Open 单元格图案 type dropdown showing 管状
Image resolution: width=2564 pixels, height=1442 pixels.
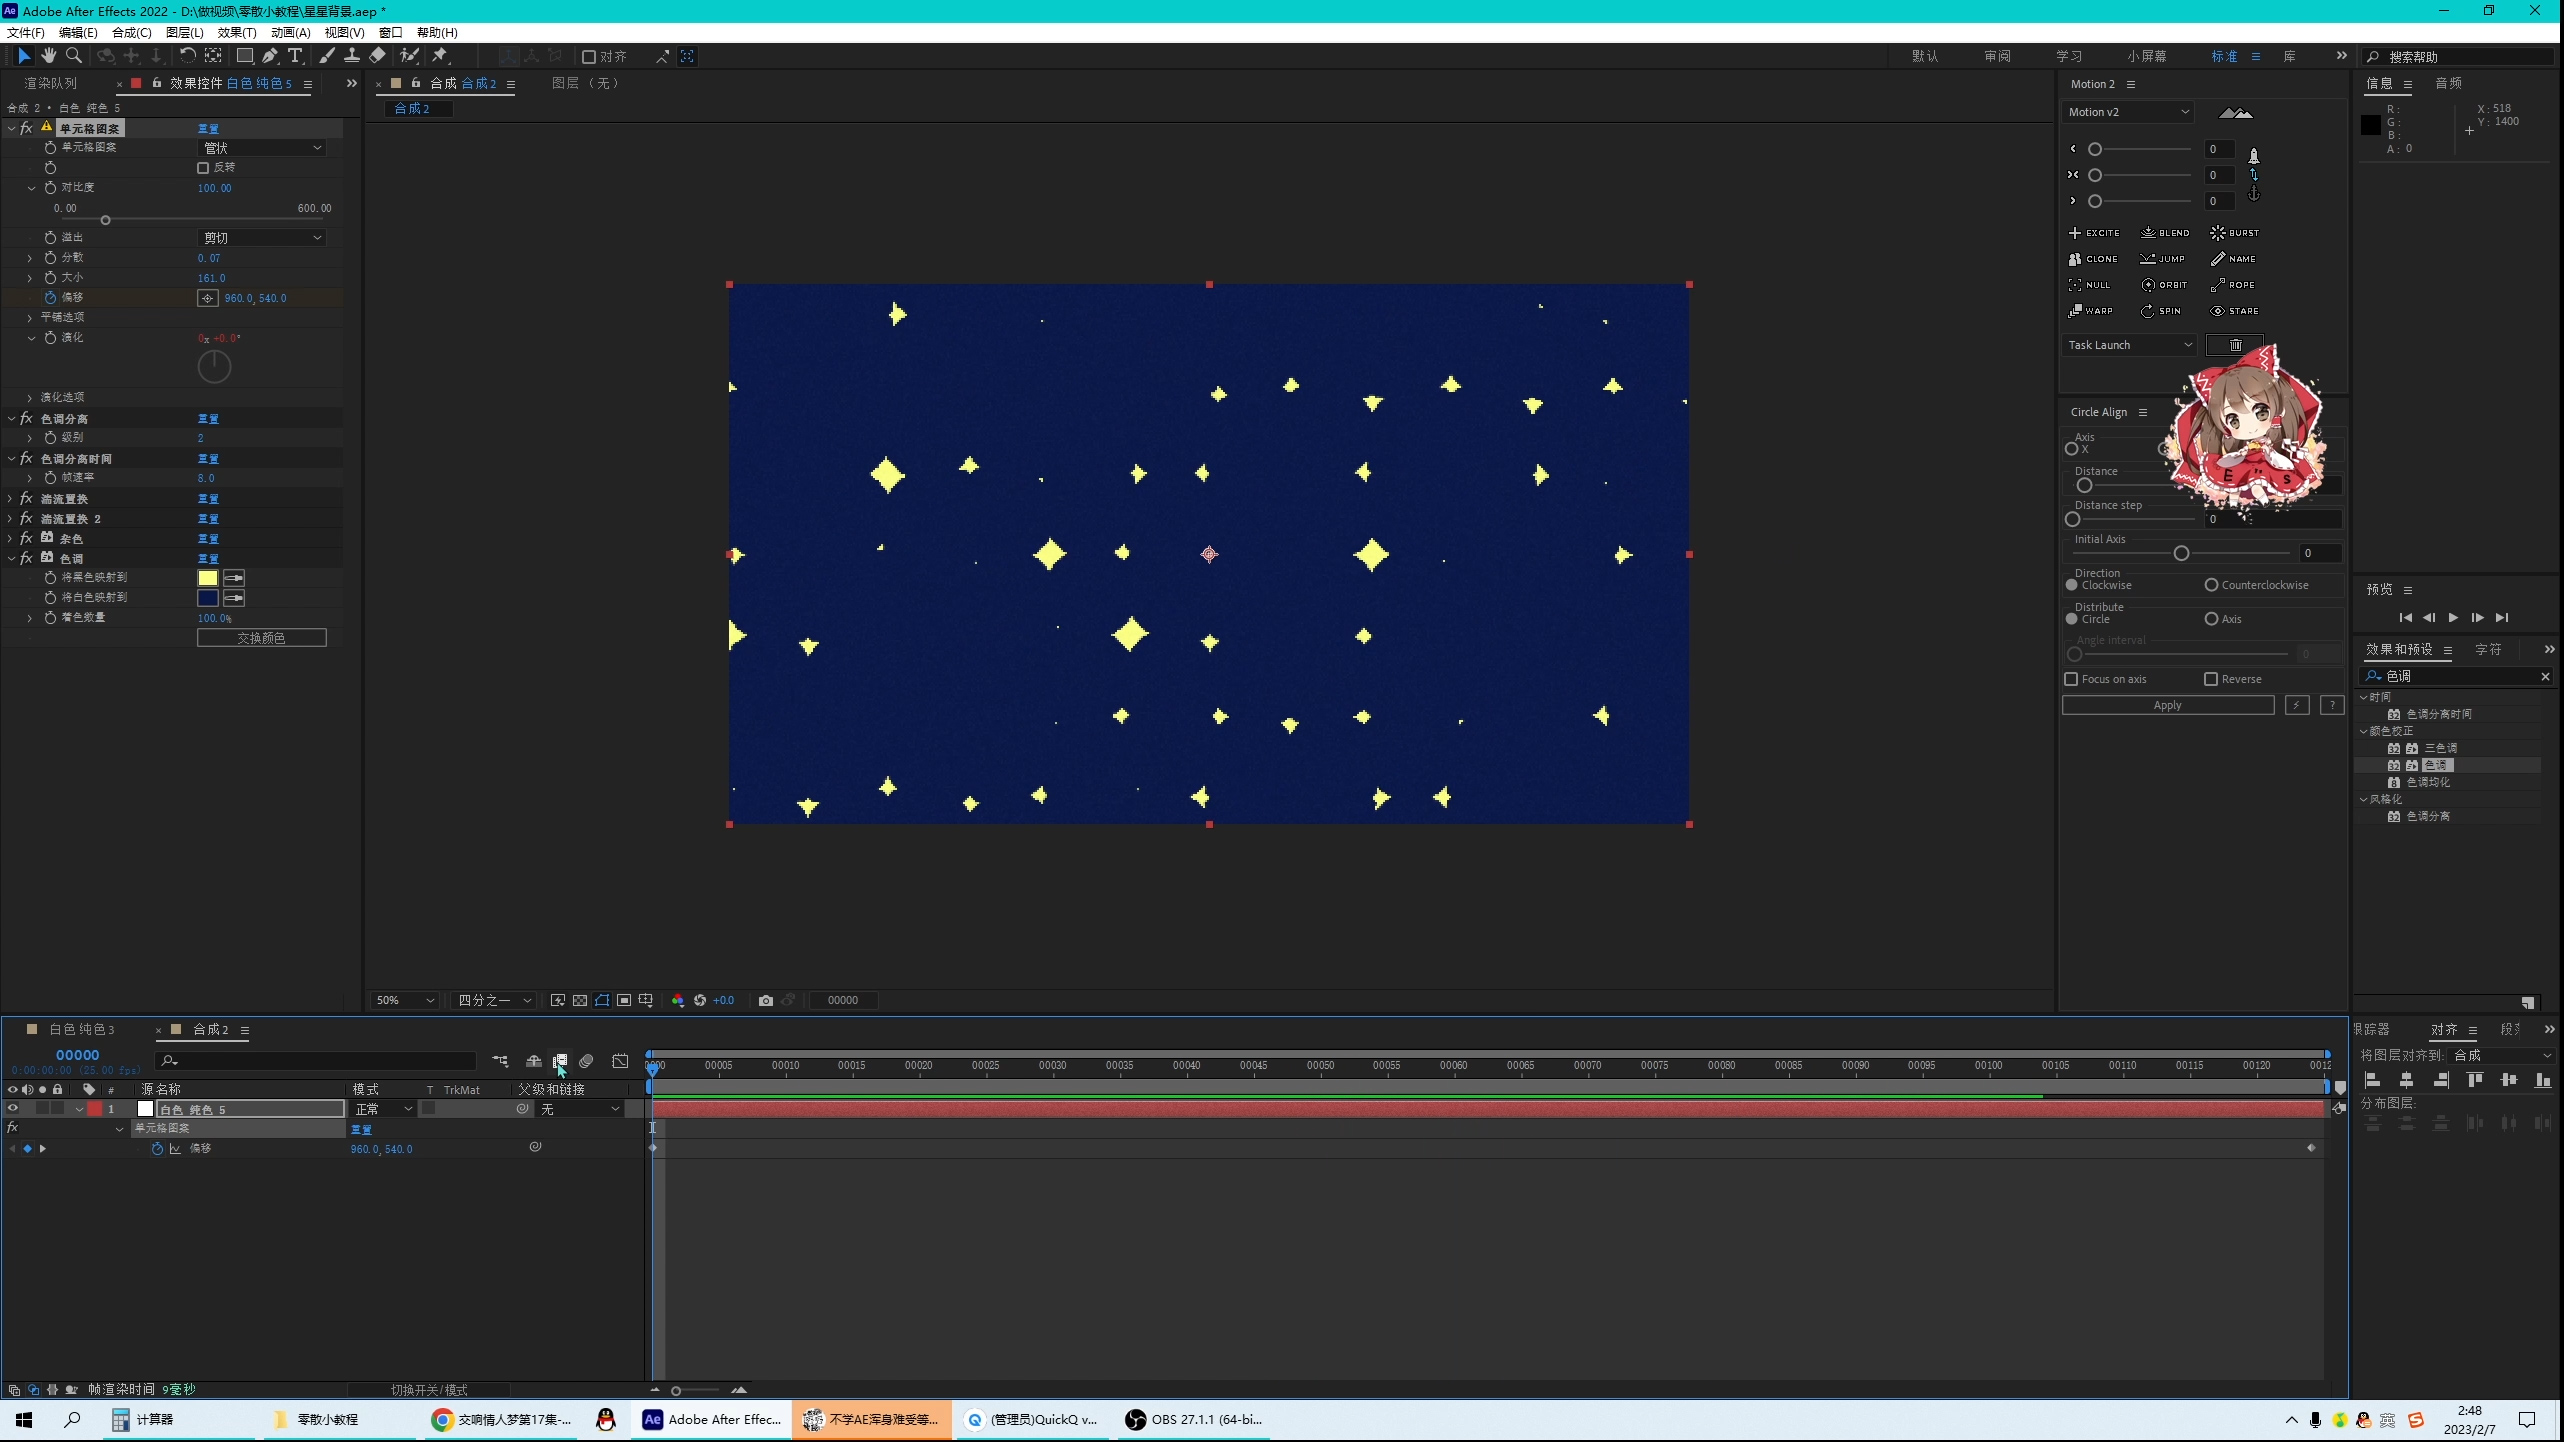[262, 148]
